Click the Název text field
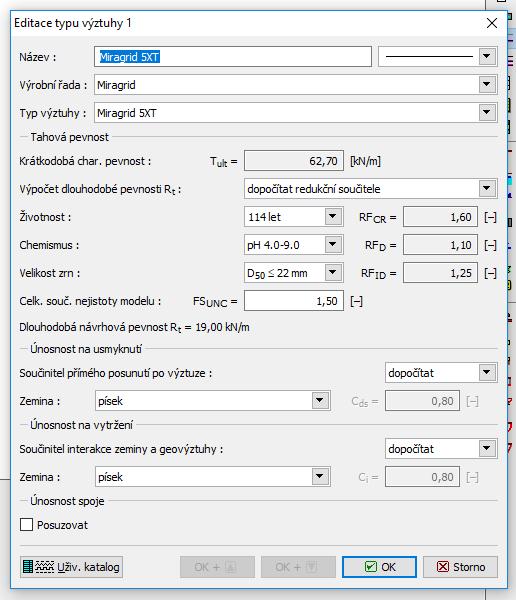The image size is (516, 600). coord(233,57)
